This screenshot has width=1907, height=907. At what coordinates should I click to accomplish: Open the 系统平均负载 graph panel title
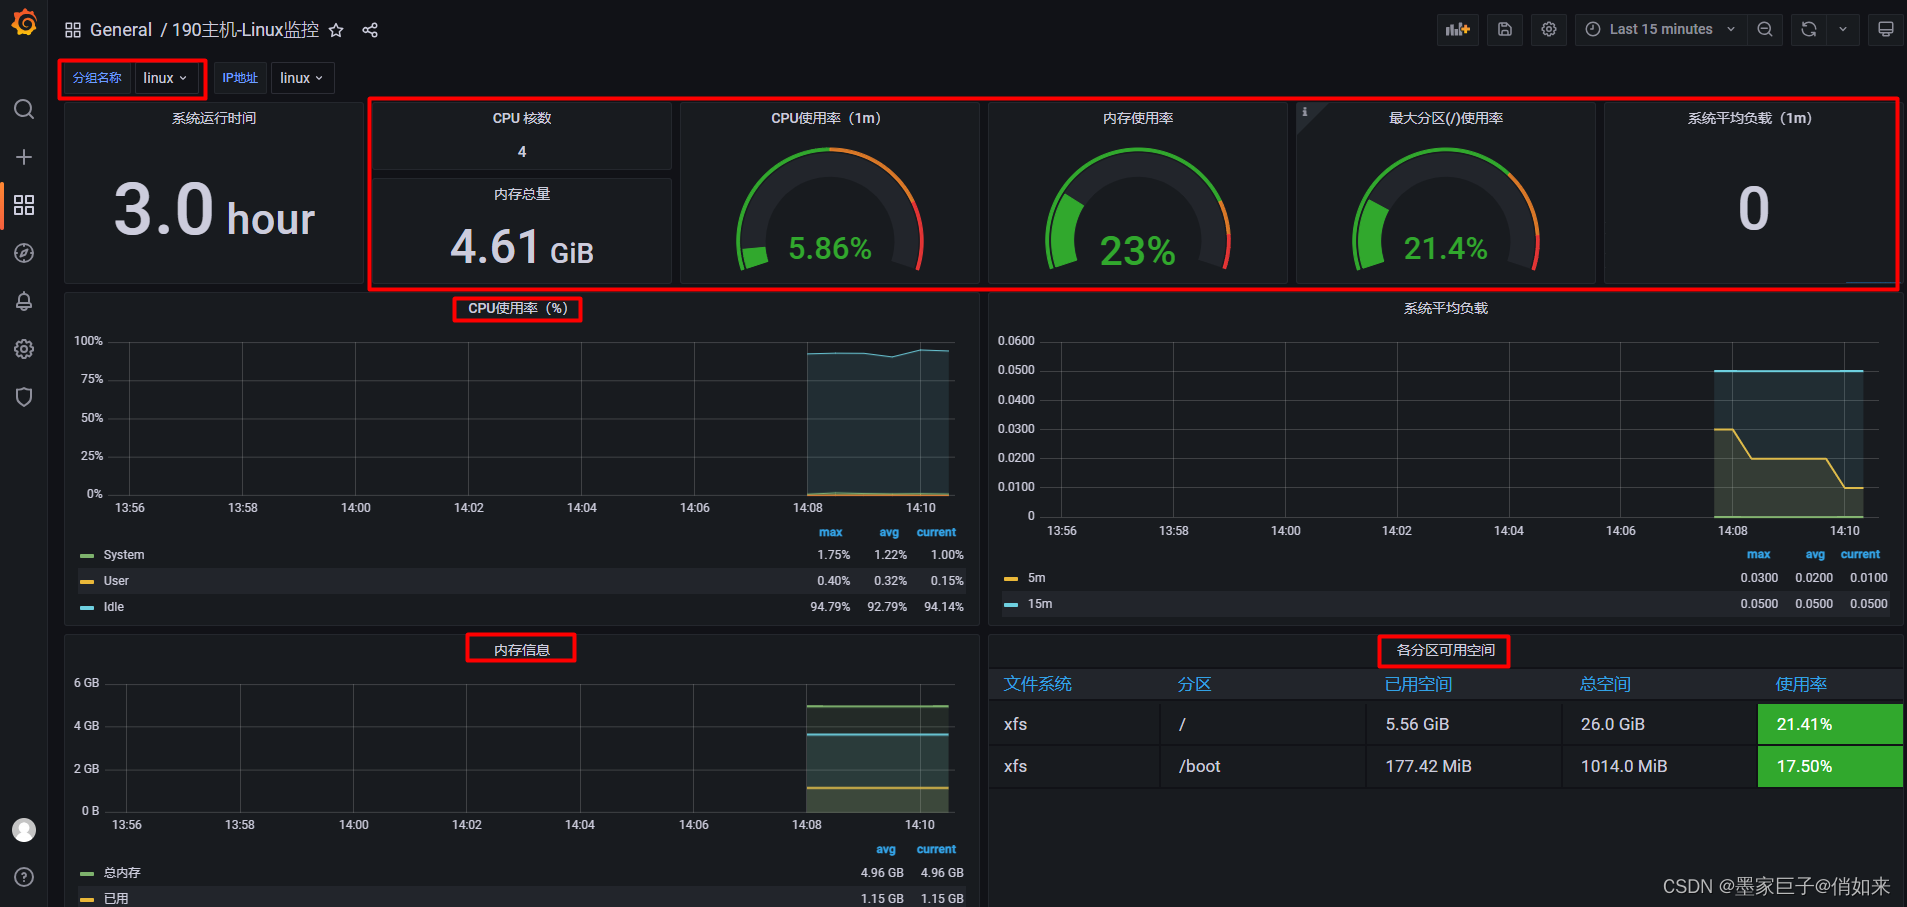tap(1446, 308)
